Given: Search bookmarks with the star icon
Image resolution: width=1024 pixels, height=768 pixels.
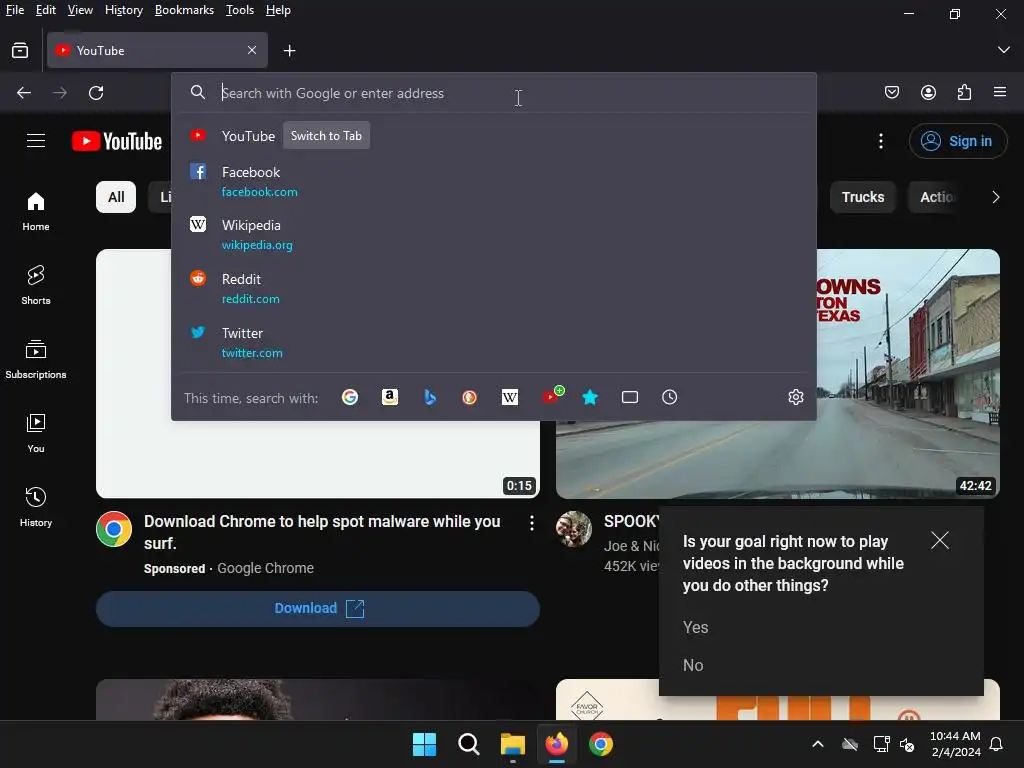Looking at the screenshot, I should pyautogui.click(x=590, y=397).
